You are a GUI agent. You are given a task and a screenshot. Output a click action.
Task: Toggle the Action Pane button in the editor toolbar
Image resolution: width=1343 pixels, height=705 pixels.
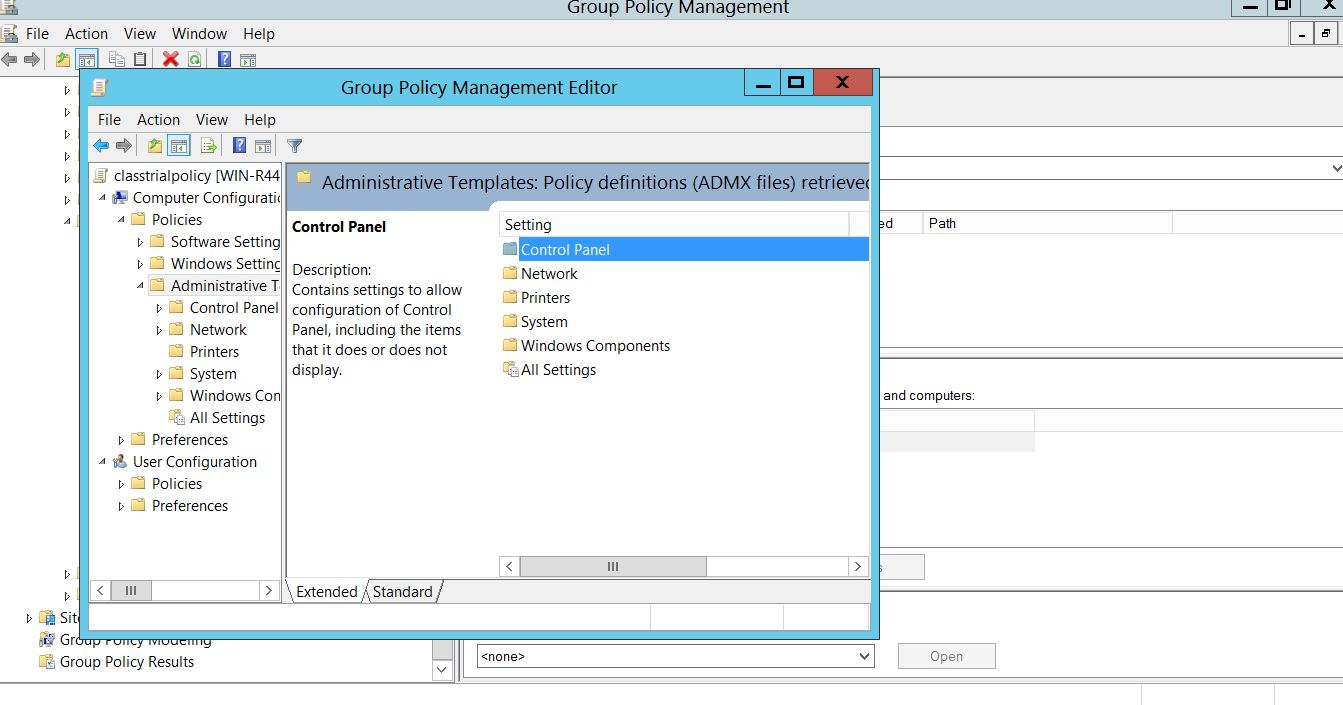click(263, 146)
